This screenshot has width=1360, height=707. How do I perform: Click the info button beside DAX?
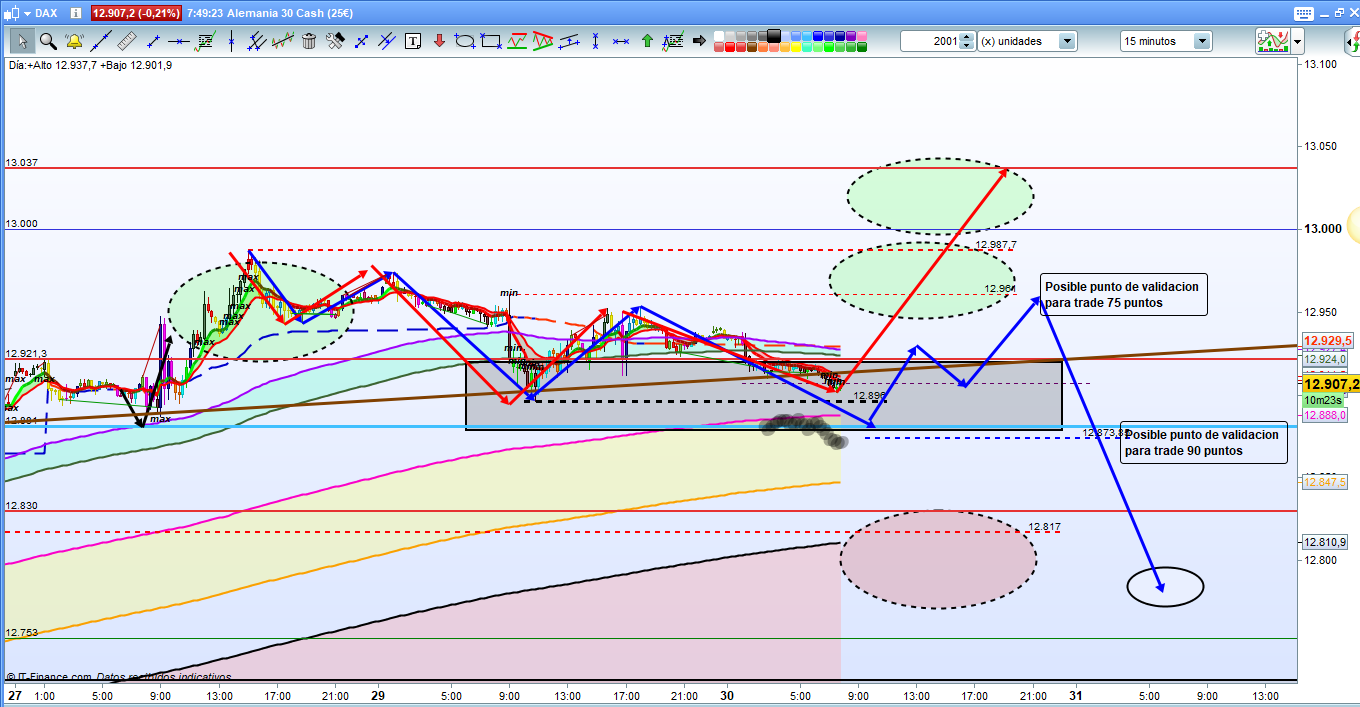(x=74, y=13)
